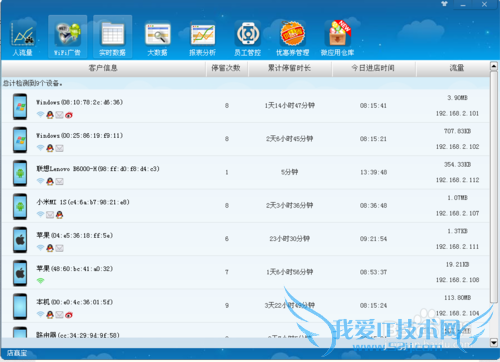Open the title bar skin shirt icon
The image size is (500, 362).
click(x=444, y=4)
